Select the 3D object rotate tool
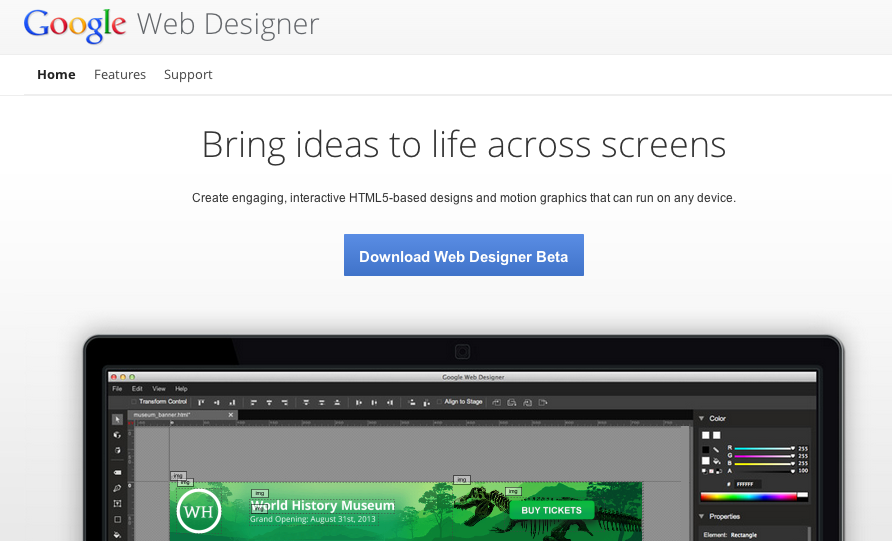This screenshot has width=892, height=541. point(117,435)
